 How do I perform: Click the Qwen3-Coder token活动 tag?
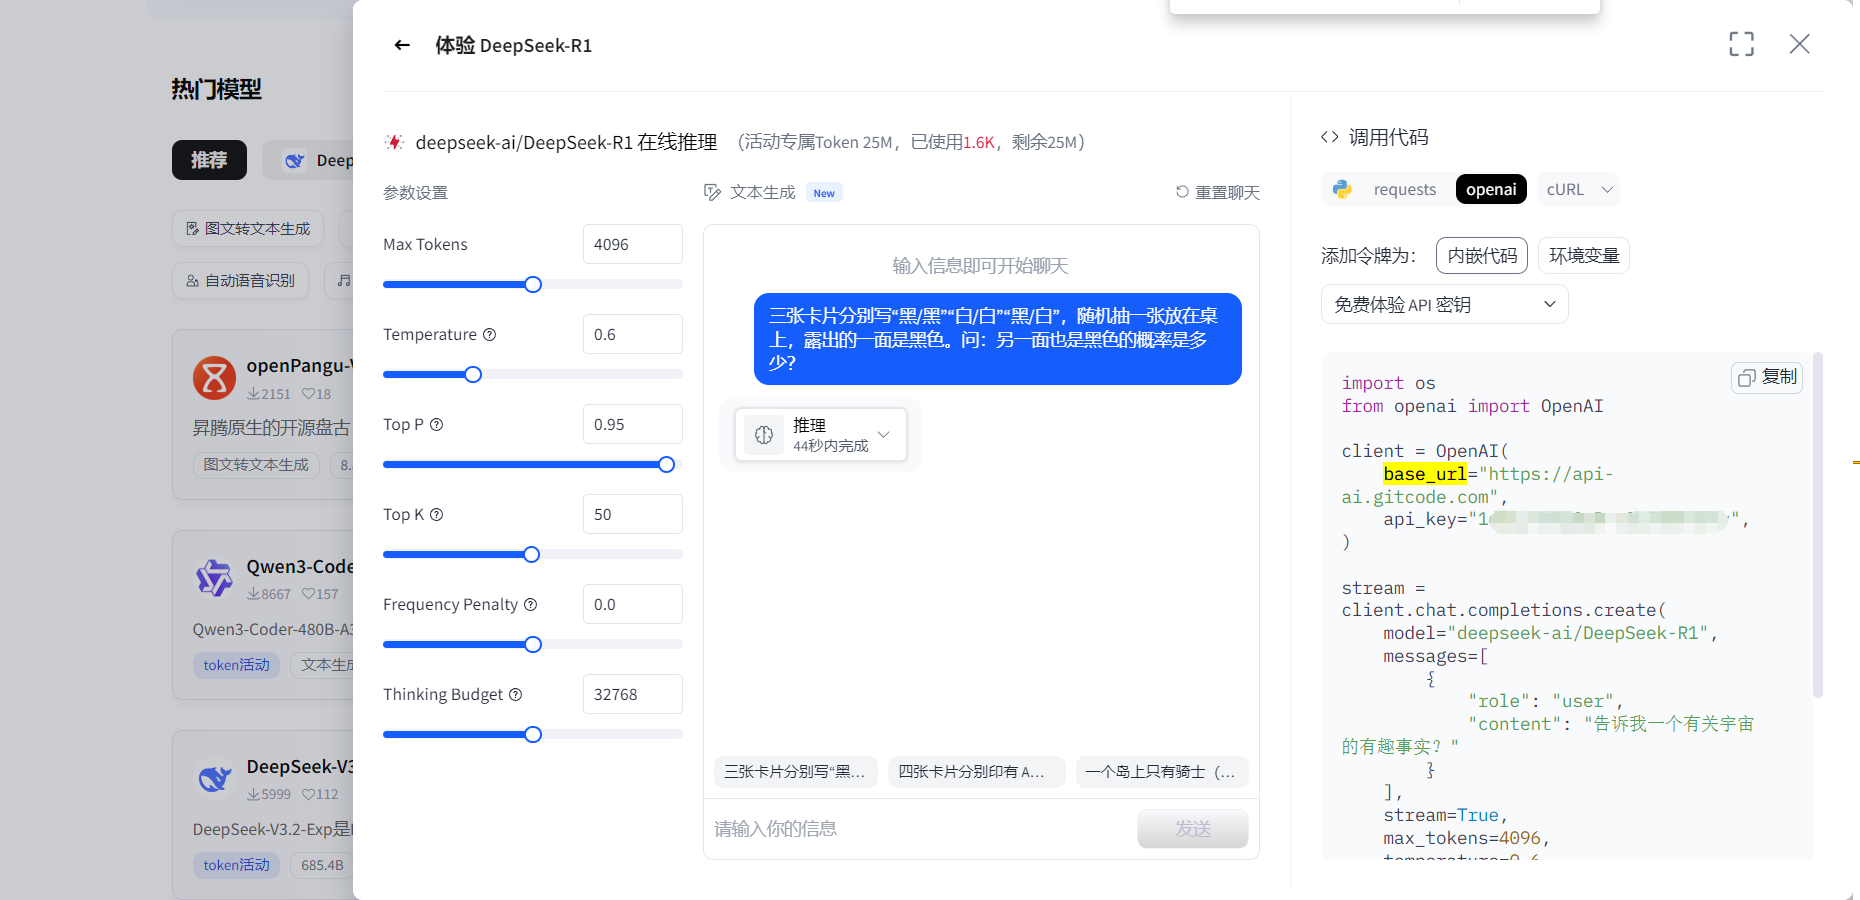pyautogui.click(x=236, y=665)
